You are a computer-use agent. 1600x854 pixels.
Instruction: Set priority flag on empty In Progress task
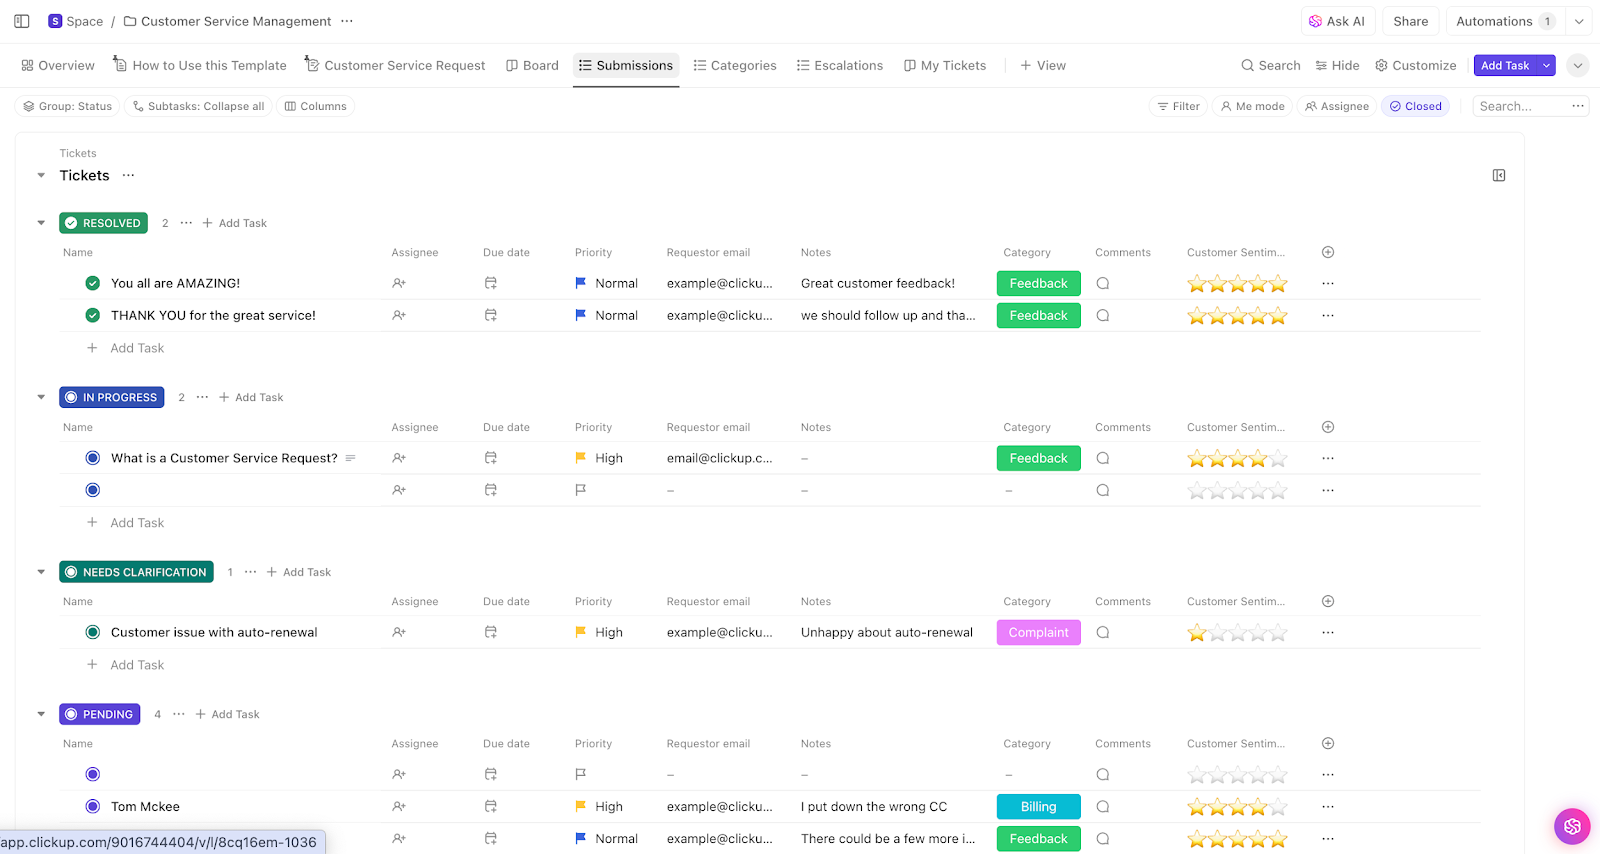tap(580, 490)
